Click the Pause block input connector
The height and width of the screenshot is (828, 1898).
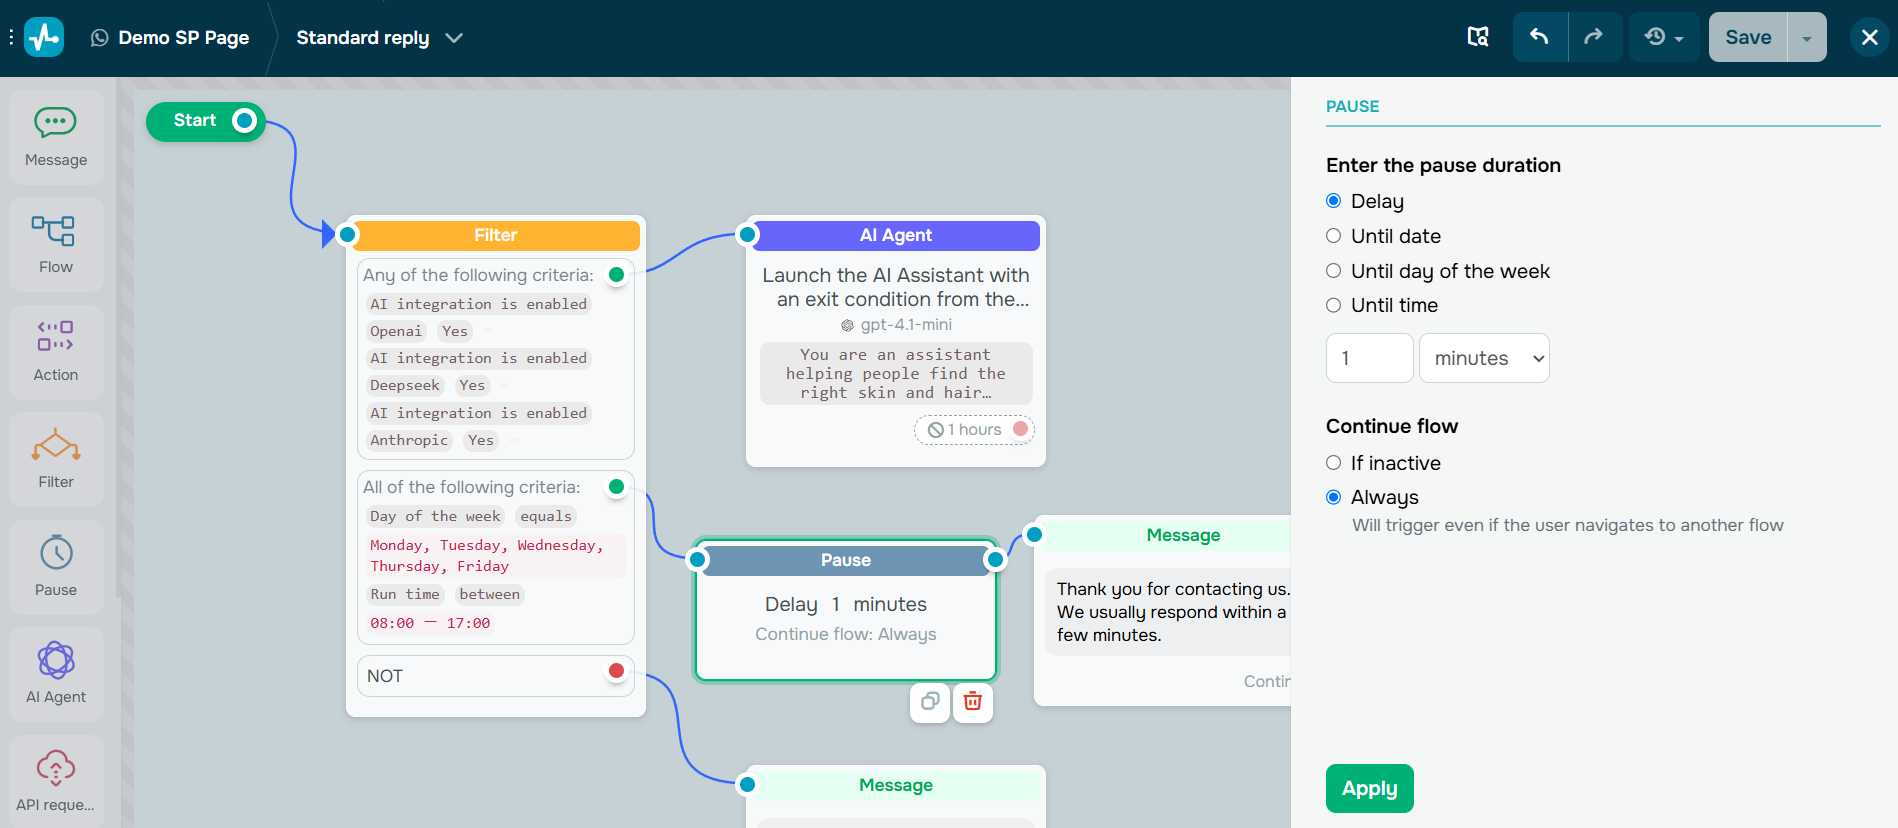pyautogui.click(x=698, y=560)
